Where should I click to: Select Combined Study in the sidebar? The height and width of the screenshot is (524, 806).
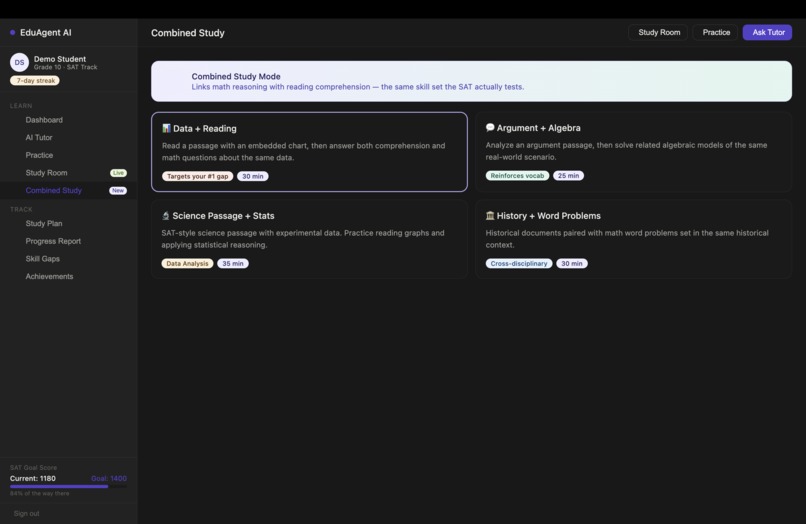point(69,190)
